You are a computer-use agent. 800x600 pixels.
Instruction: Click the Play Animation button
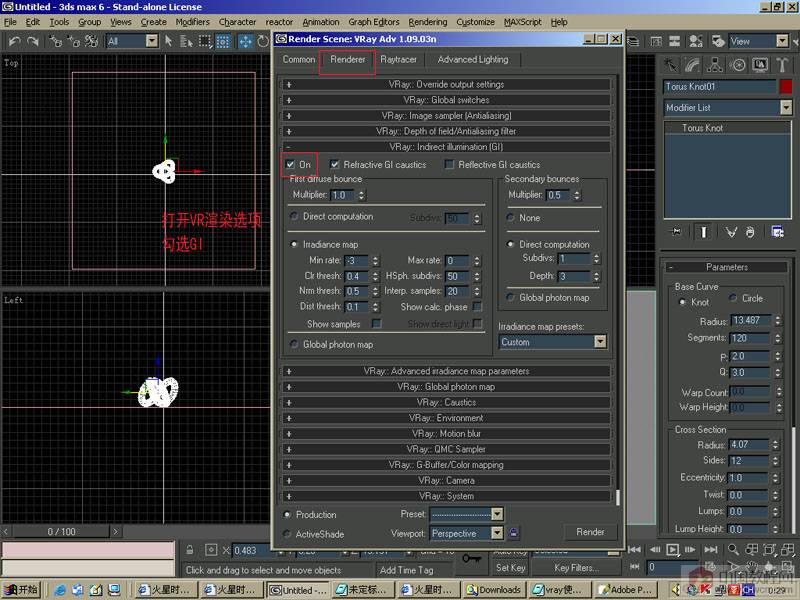pyautogui.click(x=672, y=549)
